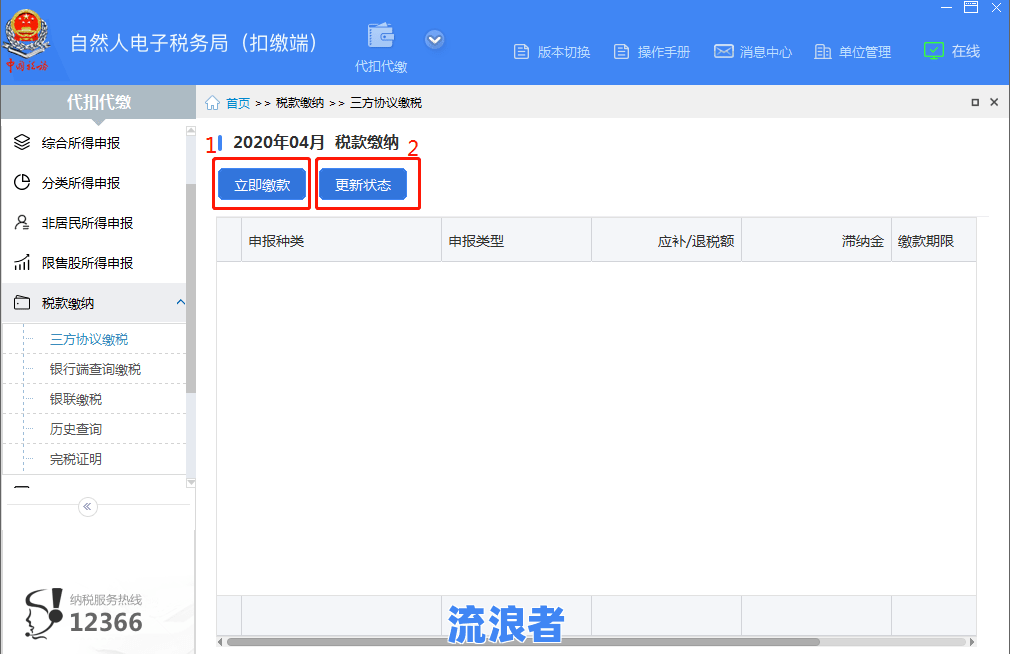Minimize the application window

[946, 7]
